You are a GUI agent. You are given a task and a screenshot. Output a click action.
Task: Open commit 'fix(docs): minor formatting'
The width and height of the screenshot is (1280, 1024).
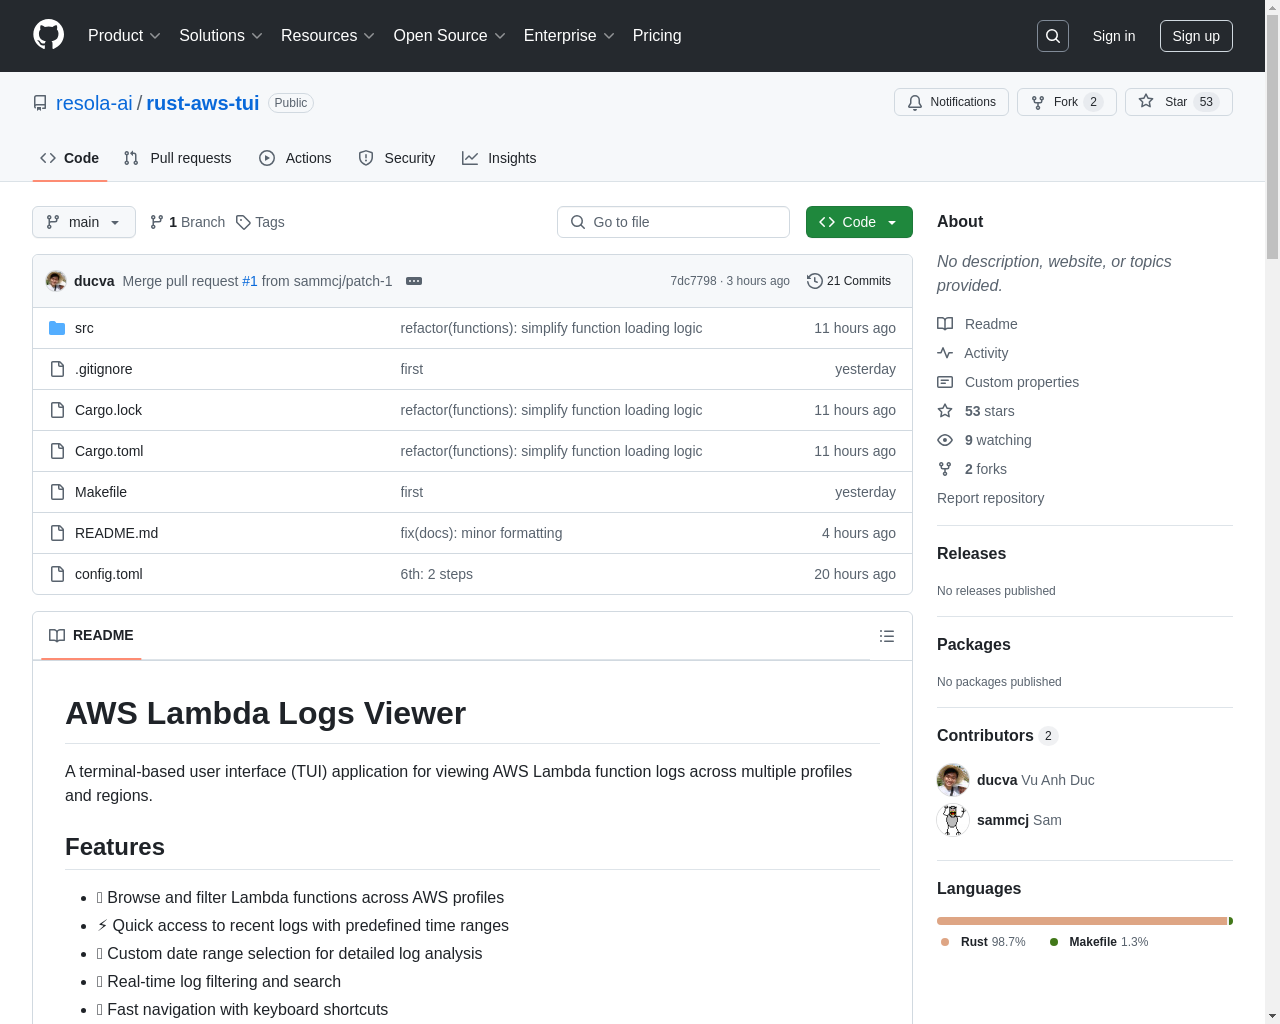click(x=481, y=533)
